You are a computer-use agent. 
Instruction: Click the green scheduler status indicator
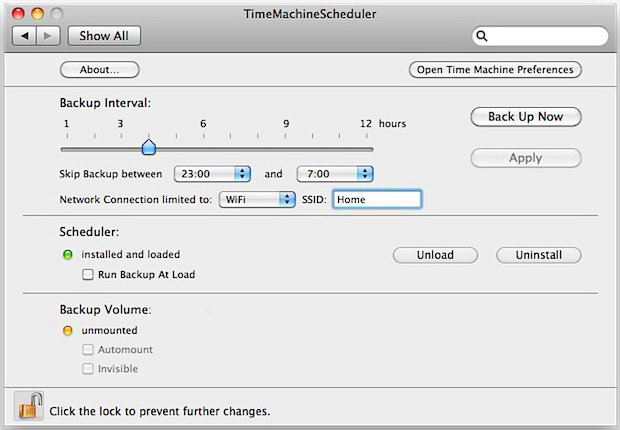pos(68,255)
